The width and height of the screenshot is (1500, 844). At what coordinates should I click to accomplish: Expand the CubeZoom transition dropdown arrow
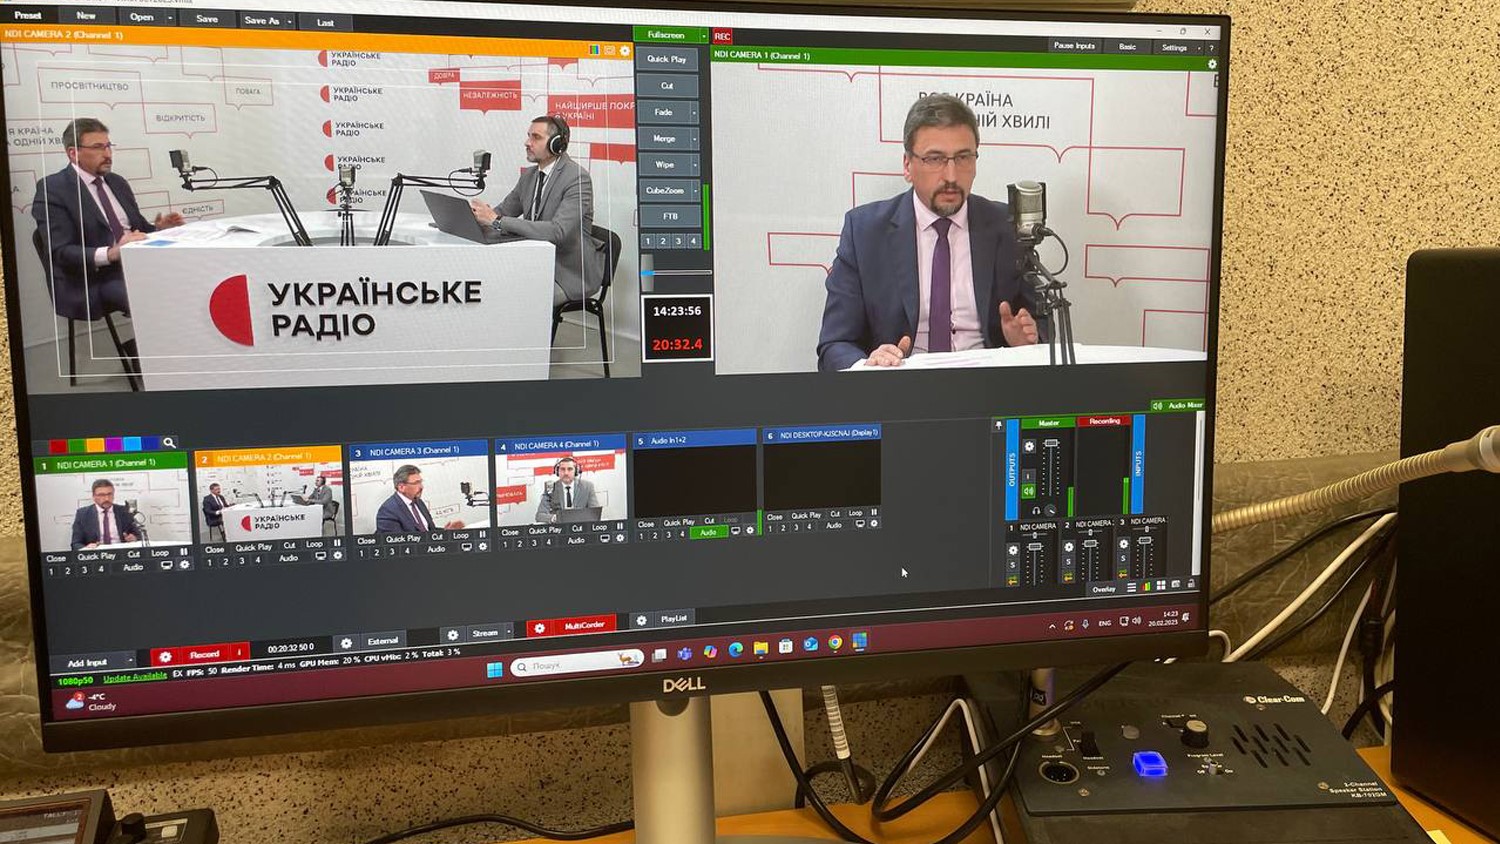(694, 191)
